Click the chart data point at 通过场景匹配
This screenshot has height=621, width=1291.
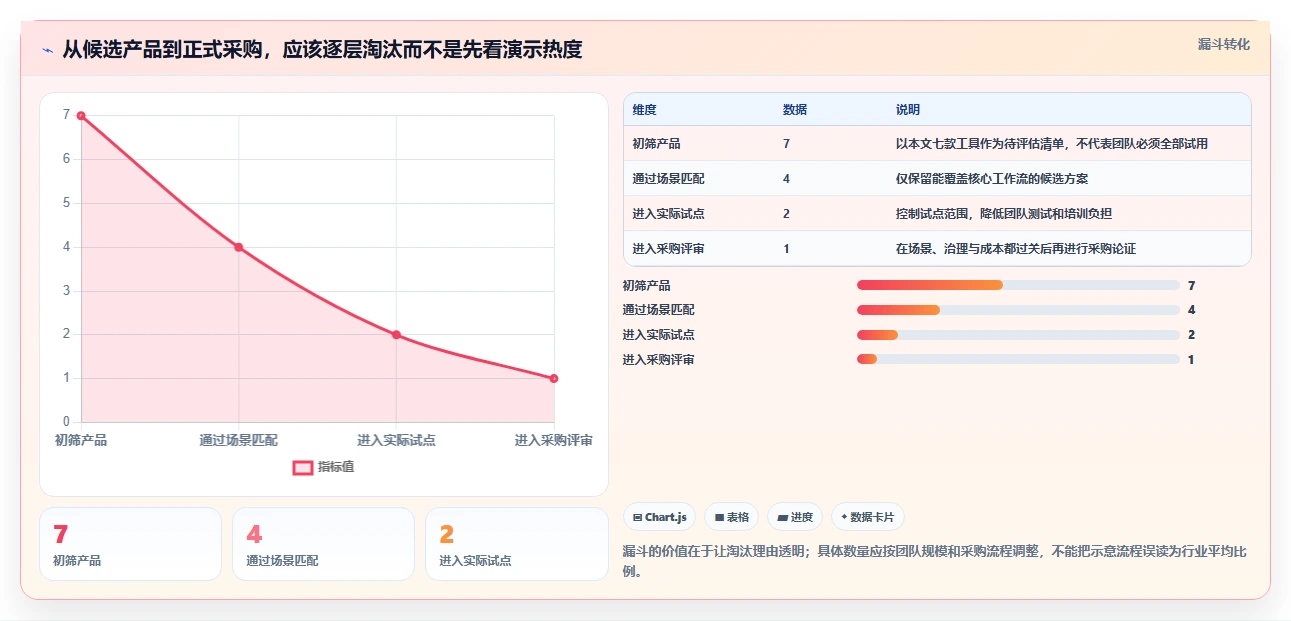pos(239,247)
